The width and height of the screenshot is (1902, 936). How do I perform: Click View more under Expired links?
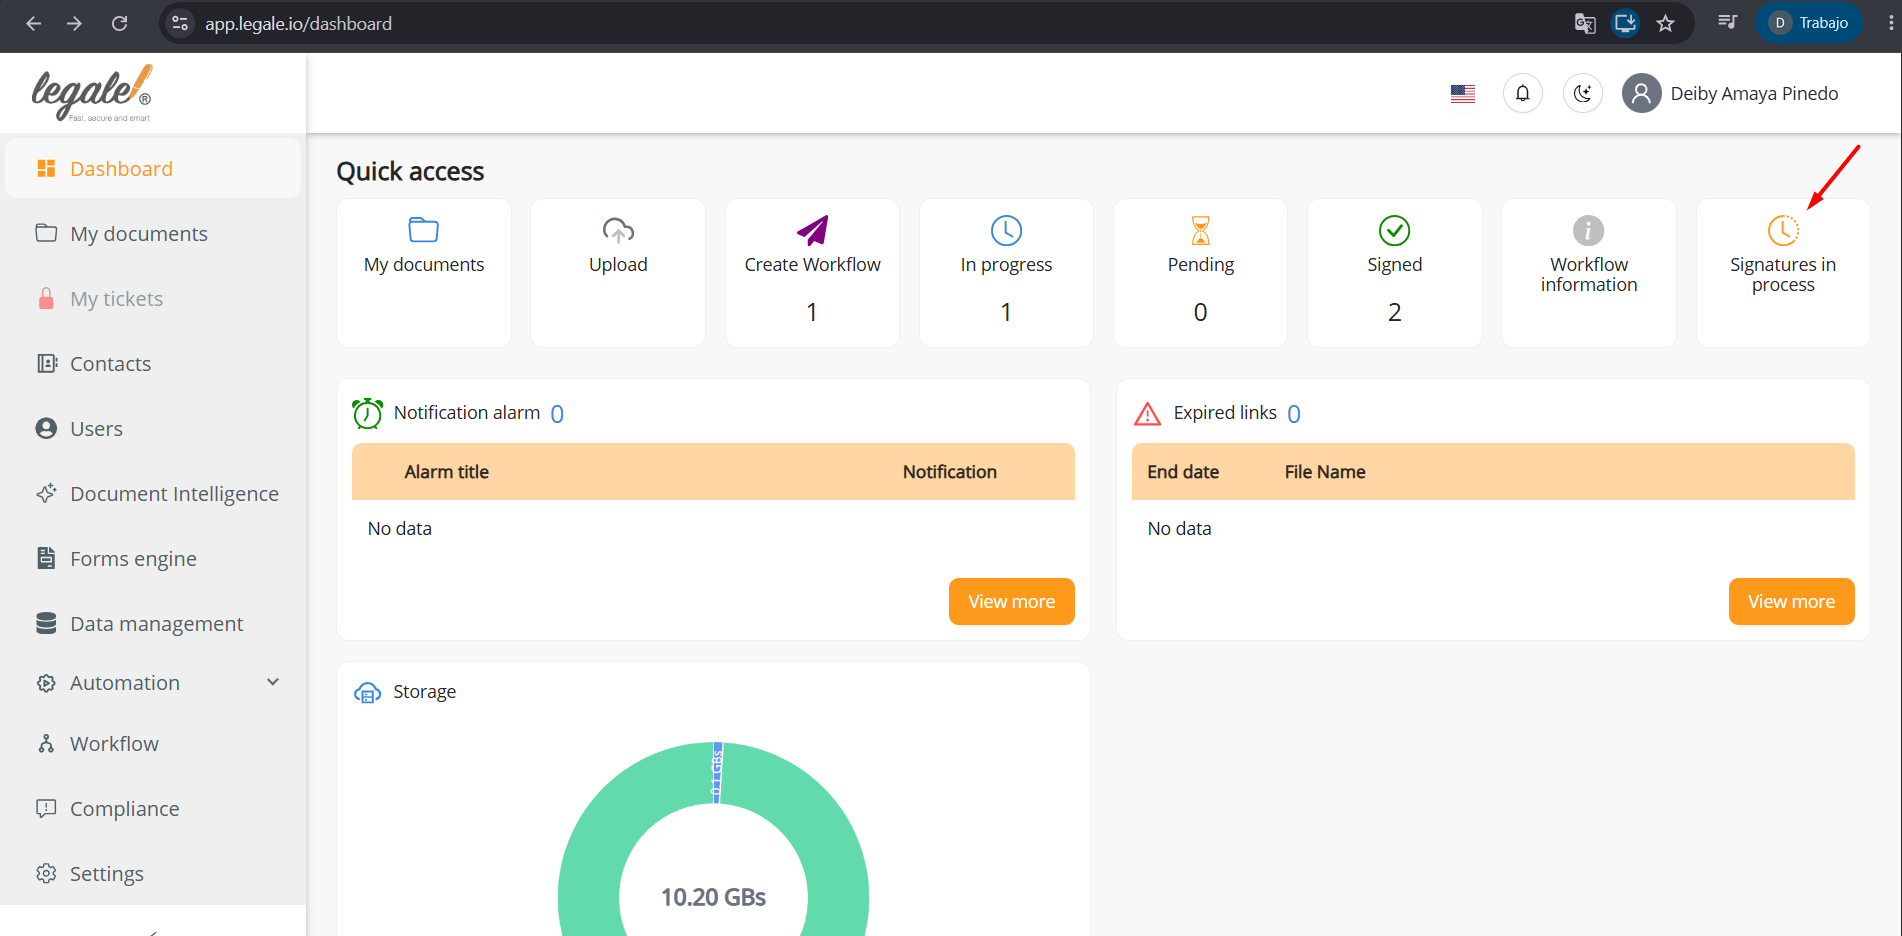[1791, 601]
